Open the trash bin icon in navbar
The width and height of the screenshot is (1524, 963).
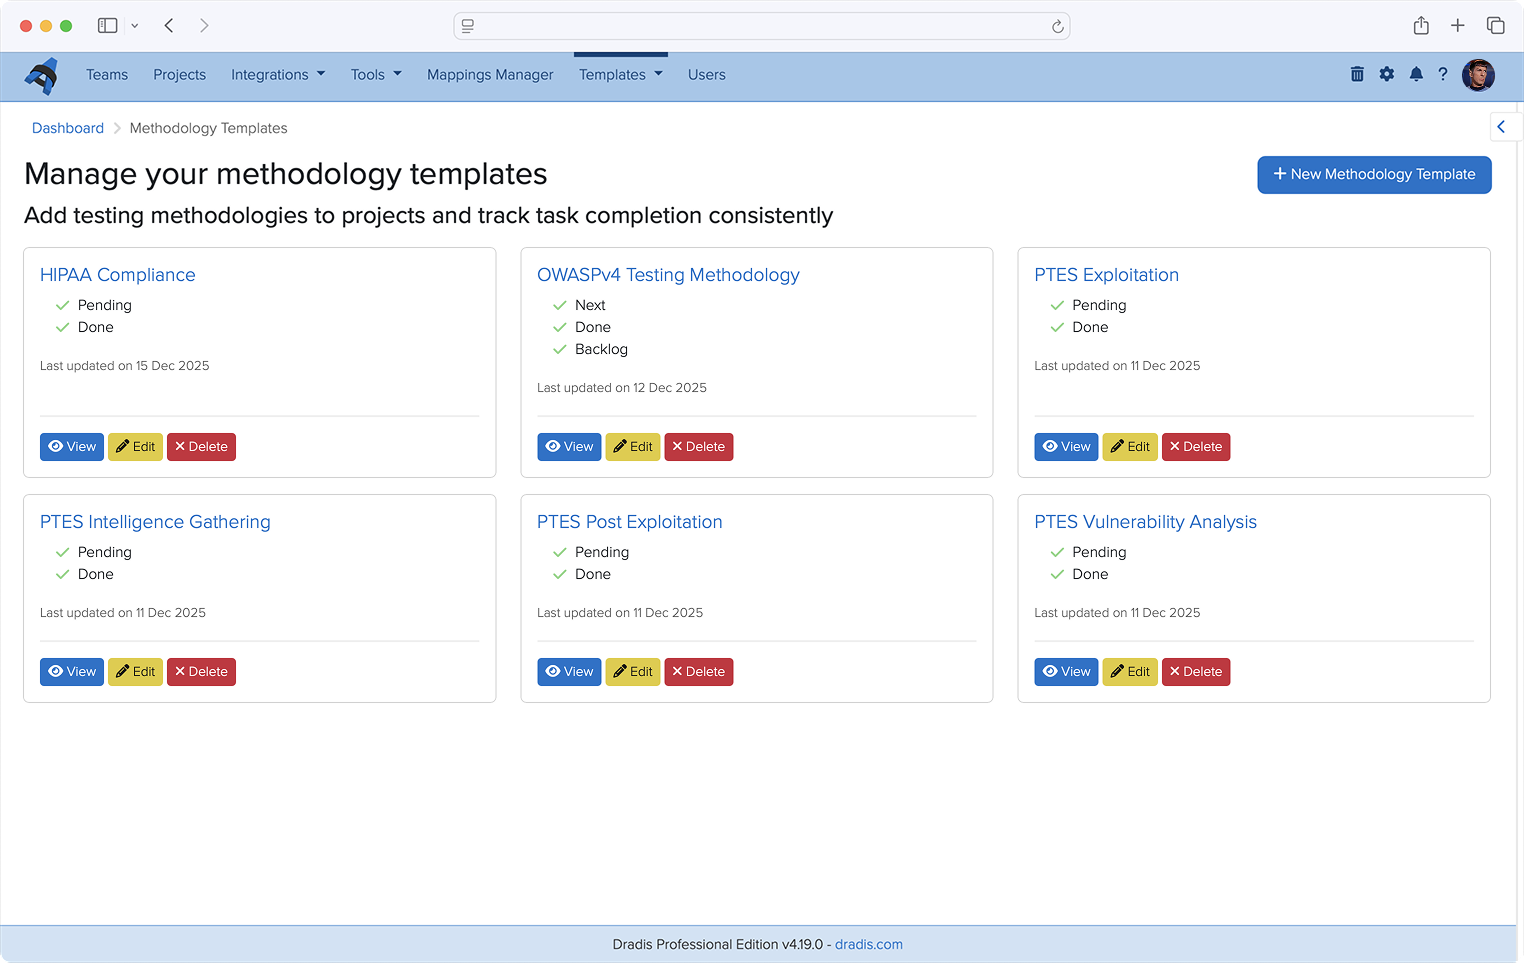1357,74
